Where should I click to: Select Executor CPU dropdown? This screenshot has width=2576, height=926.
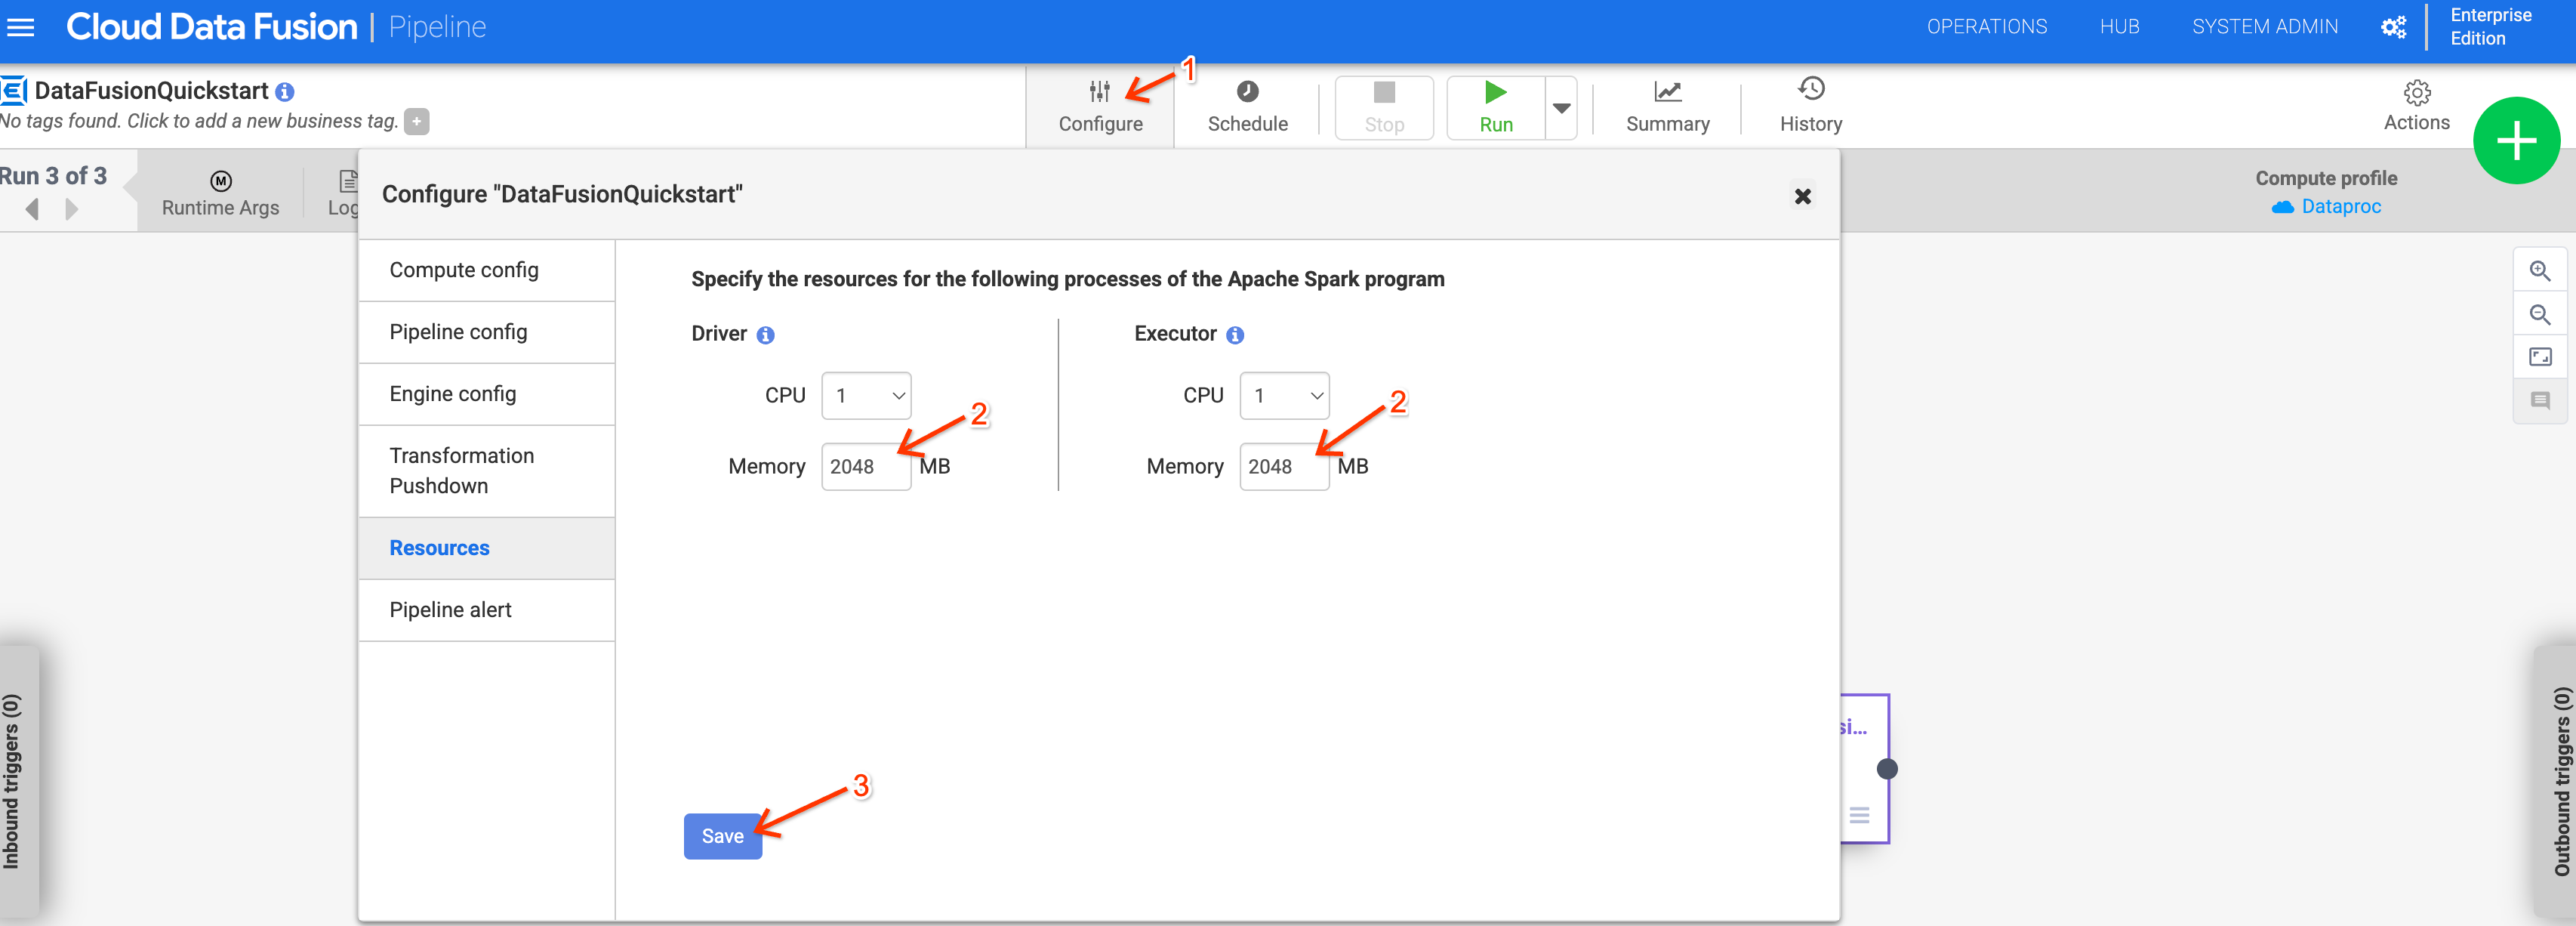(1281, 395)
